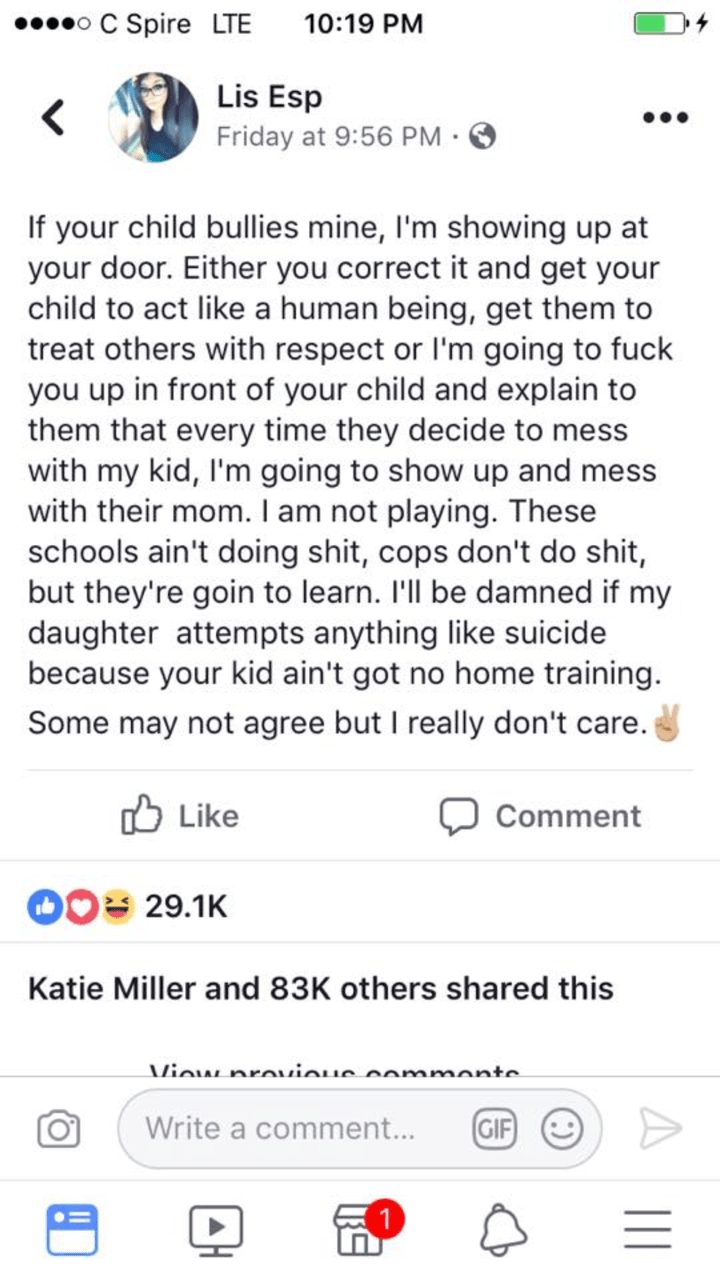Tap the love heart reaction icon
This screenshot has width=720, height=1280.
tap(81, 907)
